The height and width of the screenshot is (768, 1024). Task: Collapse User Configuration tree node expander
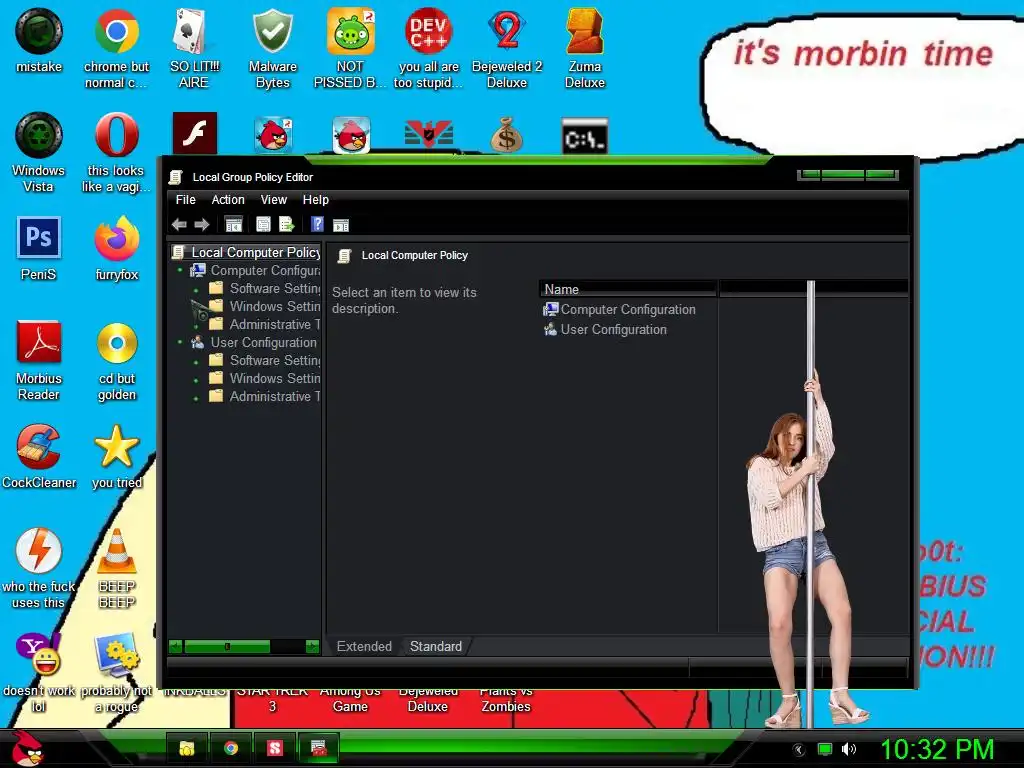180,342
